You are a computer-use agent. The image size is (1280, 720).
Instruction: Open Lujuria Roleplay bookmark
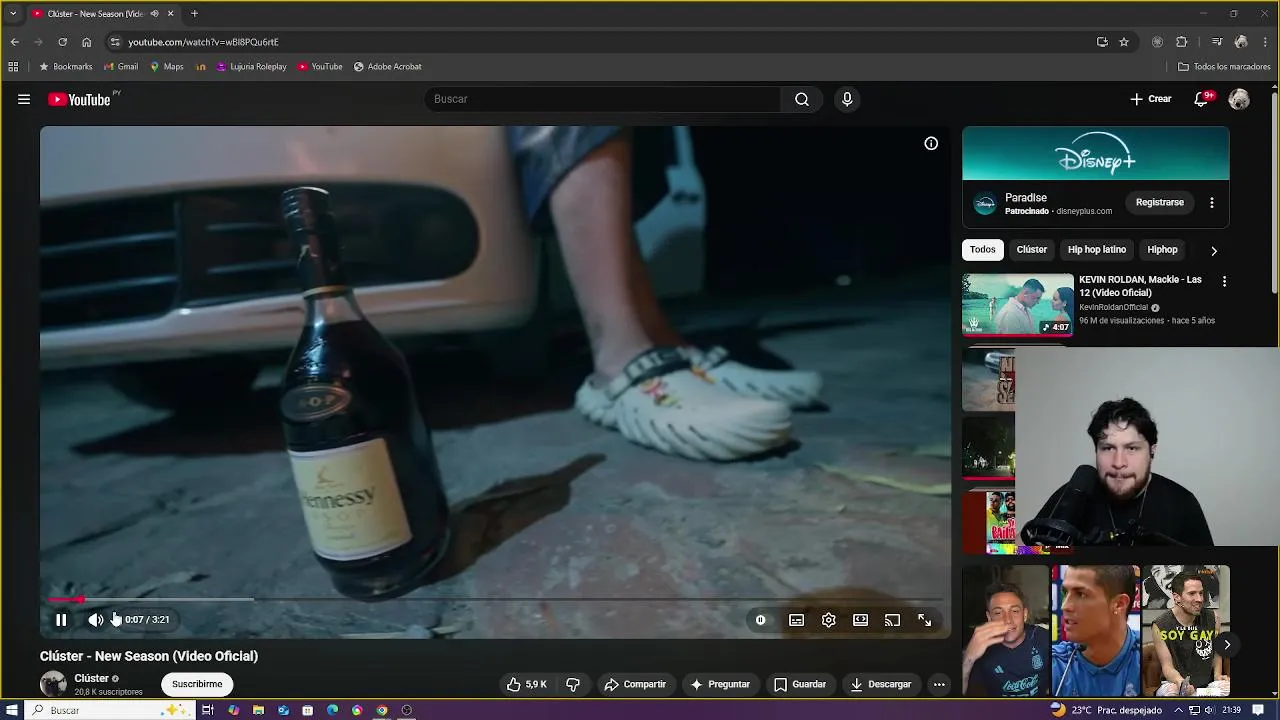point(251,67)
